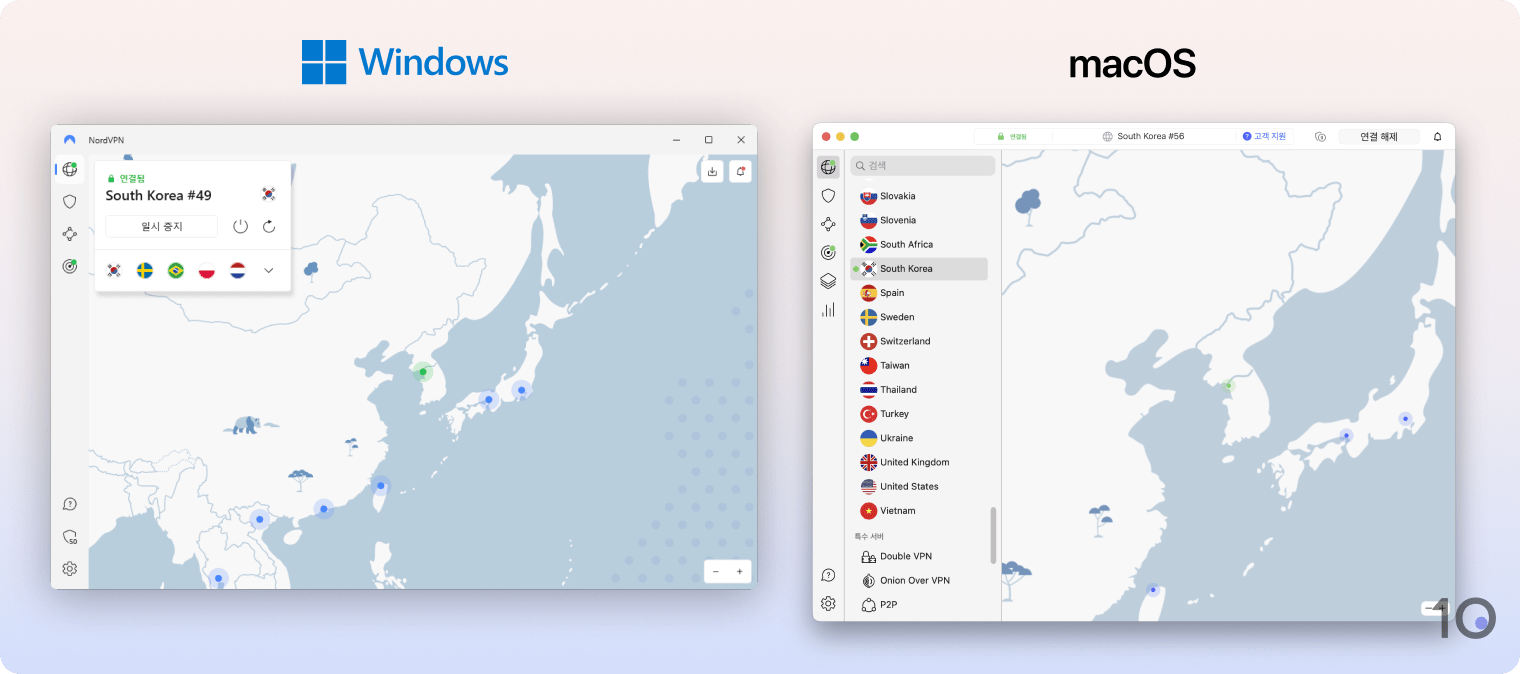Open the globe servers view in Windows sidebar
This screenshot has width=1520, height=674.
[x=69, y=169]
